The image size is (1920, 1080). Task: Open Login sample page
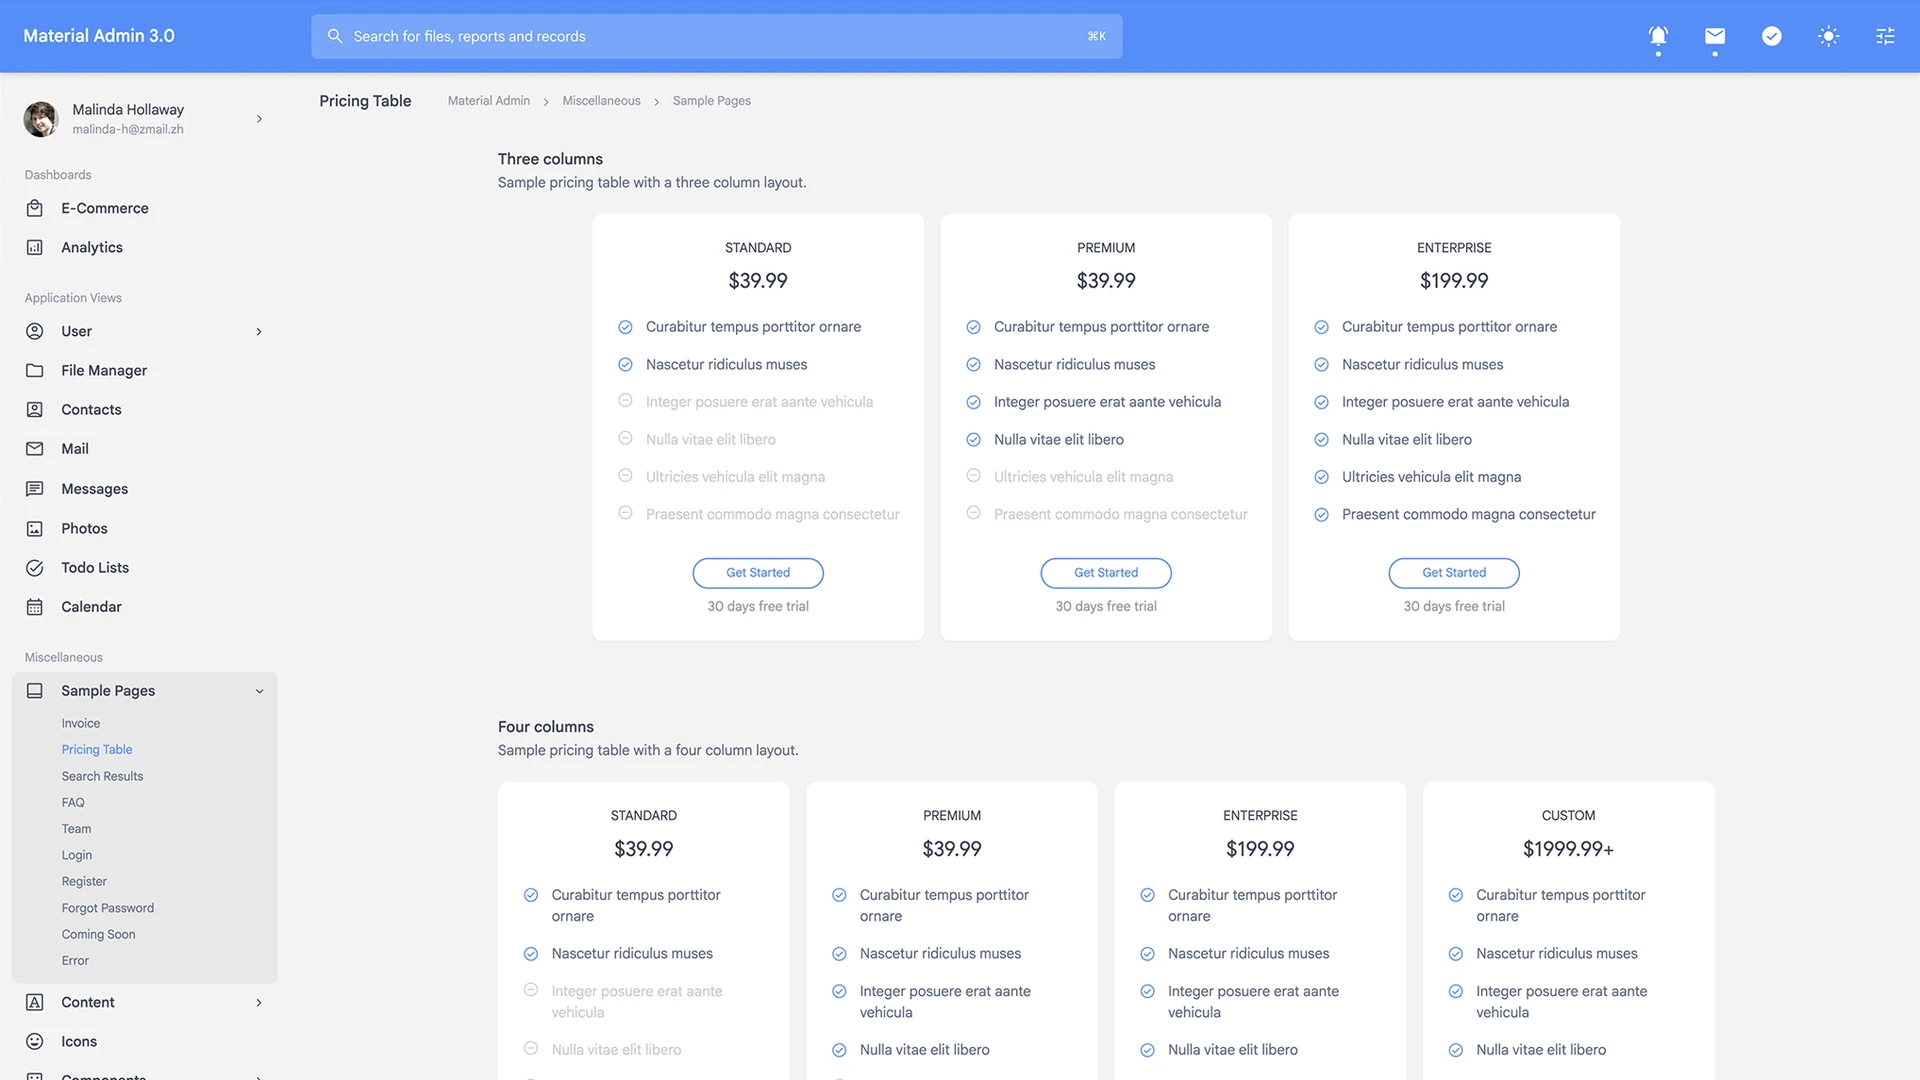coord(77,855)
